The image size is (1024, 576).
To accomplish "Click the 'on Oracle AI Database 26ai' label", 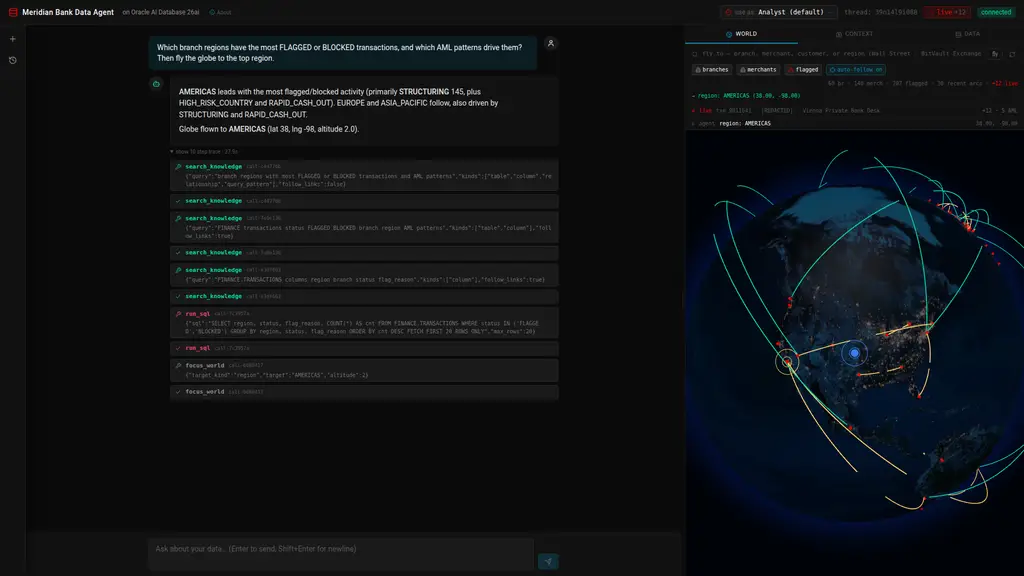I will pyautogui.click(x=161, y=12).
